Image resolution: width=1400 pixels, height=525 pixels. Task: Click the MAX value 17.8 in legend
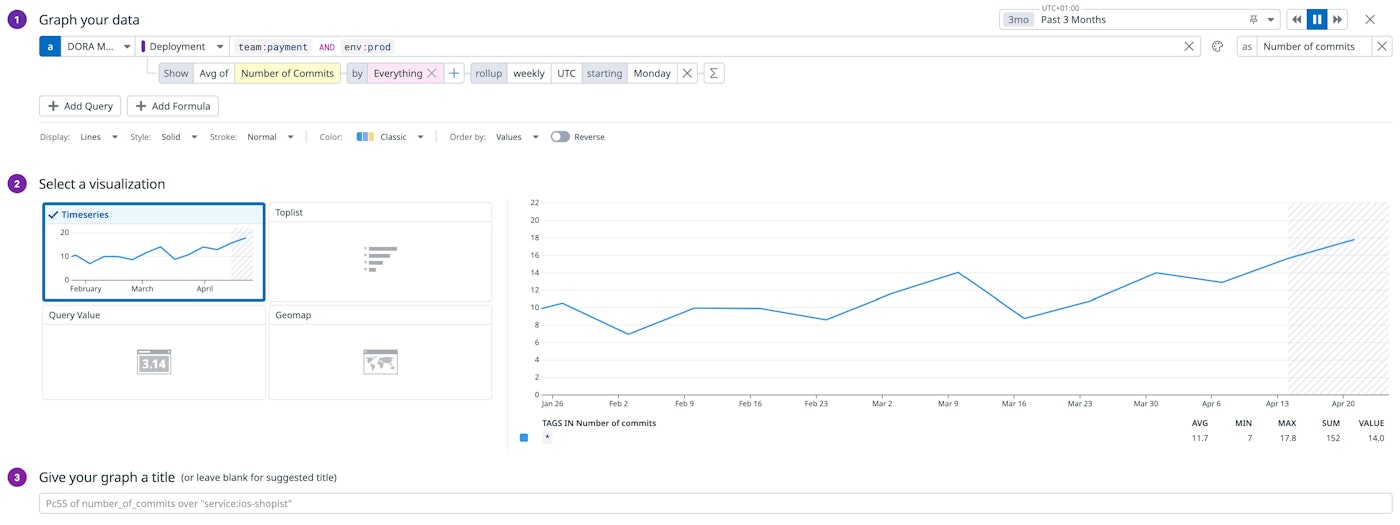click(1287, 438)
